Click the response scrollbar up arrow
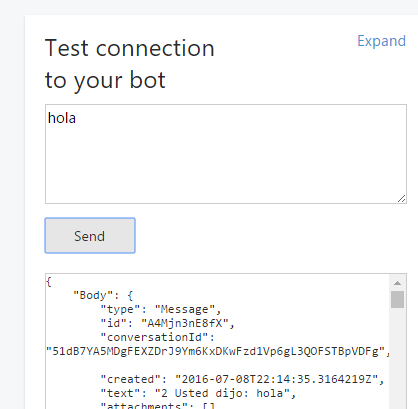Viewport: 418px width, 409px height. [397, 283]
